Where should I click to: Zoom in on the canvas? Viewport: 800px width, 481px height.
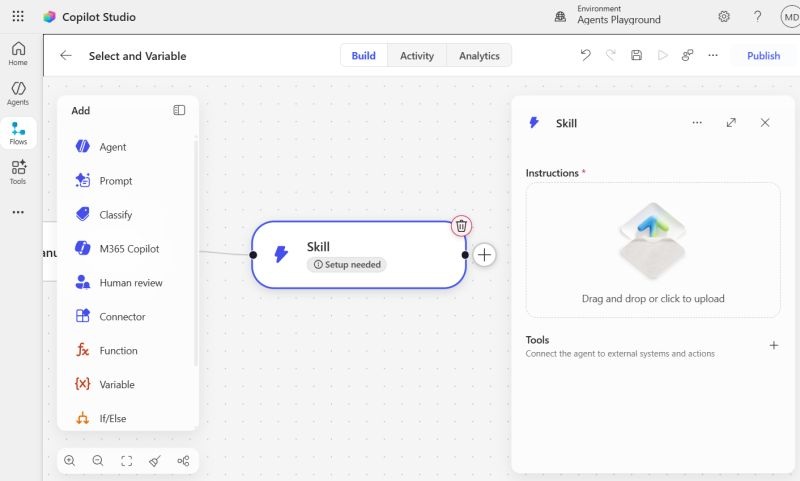(x=70, y=461)
